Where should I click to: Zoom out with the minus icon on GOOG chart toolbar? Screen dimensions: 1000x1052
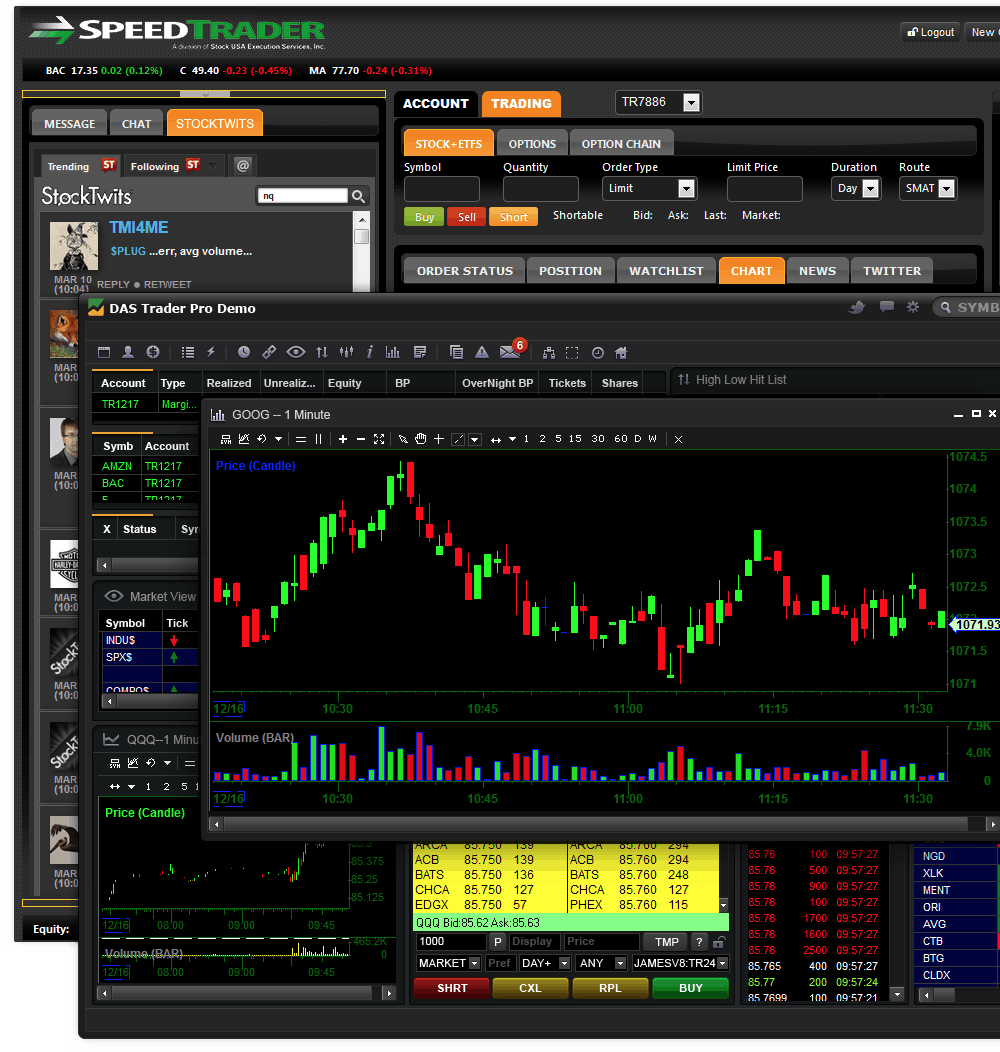tap(360, 439)
